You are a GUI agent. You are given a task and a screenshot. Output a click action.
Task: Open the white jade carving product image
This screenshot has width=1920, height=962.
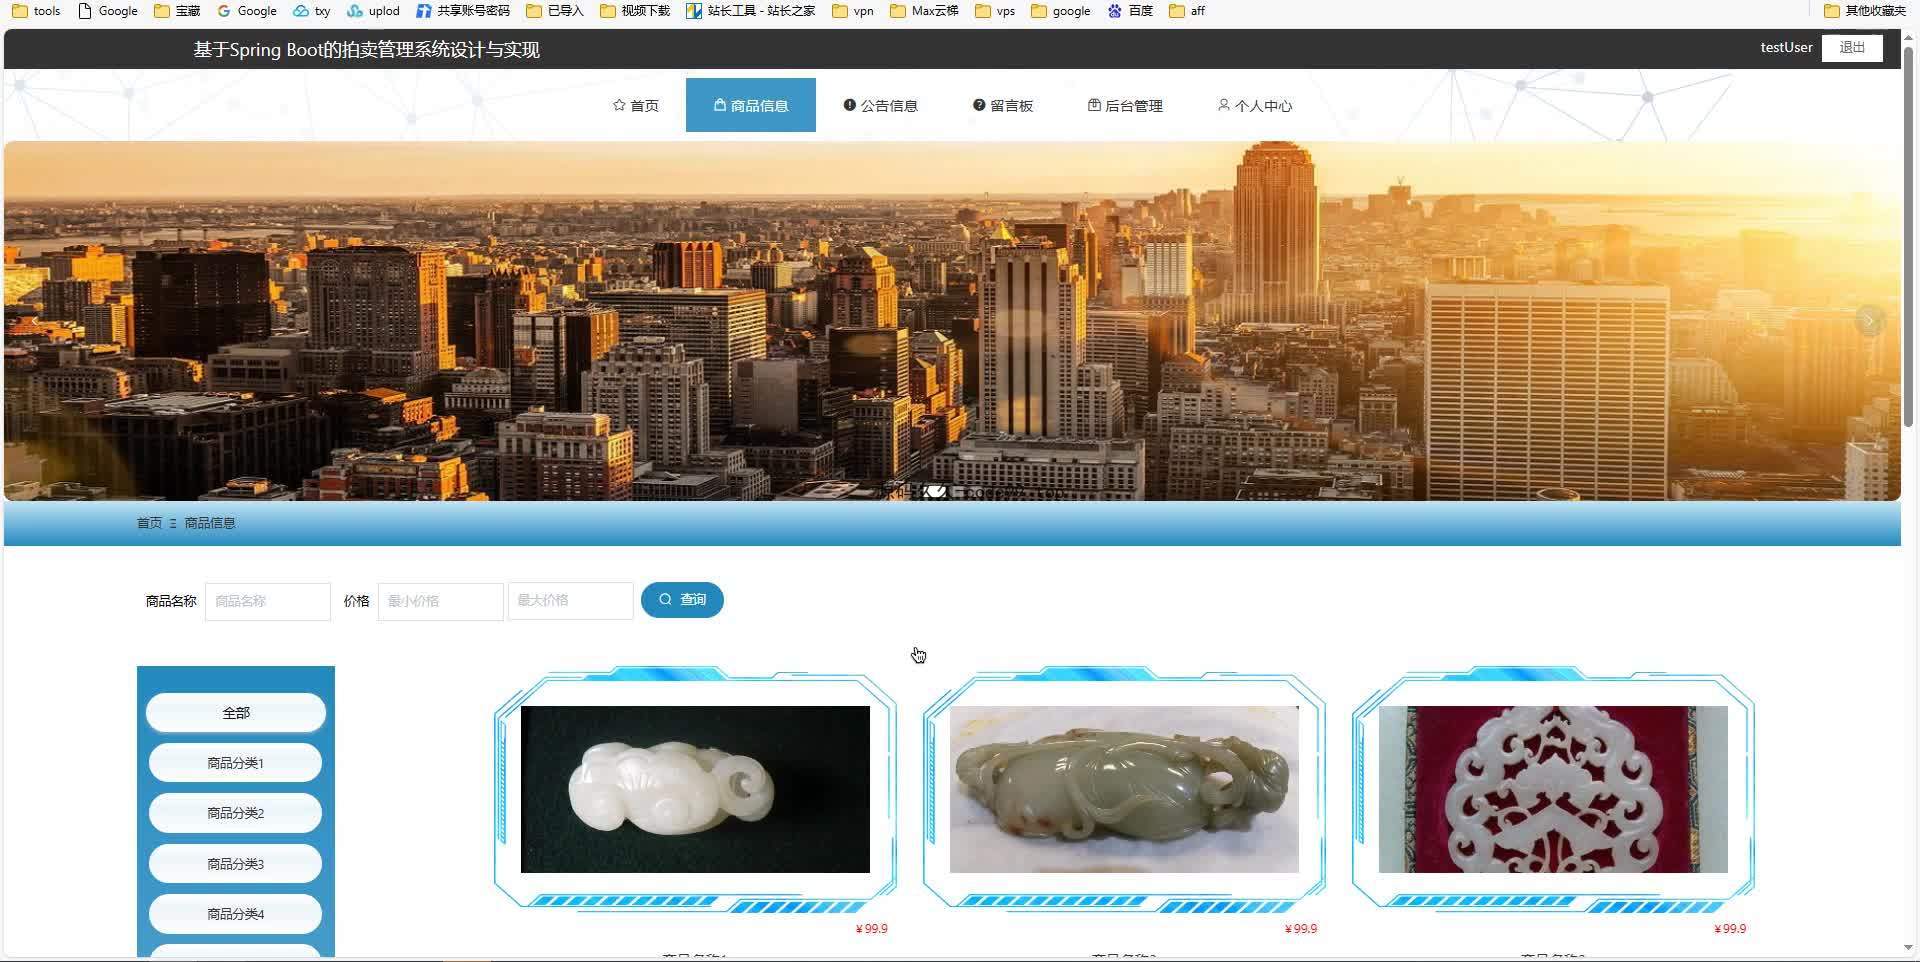[x=695, y=789]
